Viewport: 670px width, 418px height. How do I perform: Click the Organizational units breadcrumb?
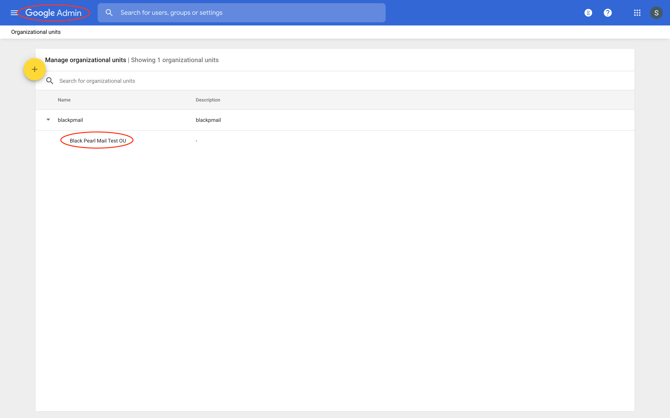[36, 32]
